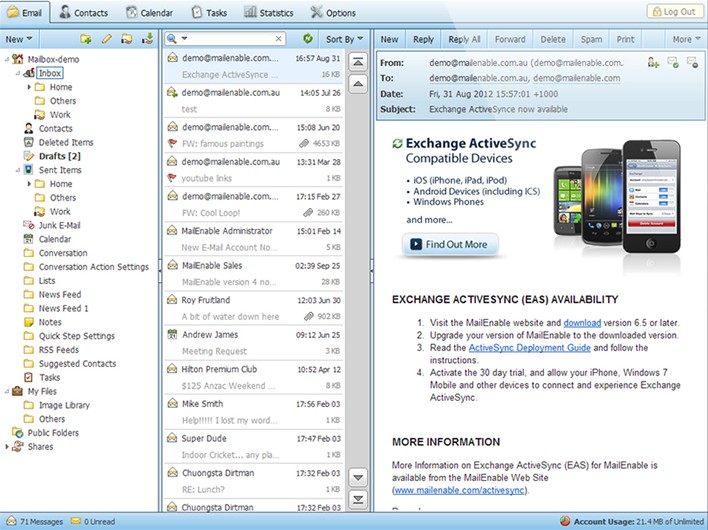Expand the Home folder under Sent Items
The height and width of the screenshot is (530, 708).
pyautogui.click(x=29, y=184)
